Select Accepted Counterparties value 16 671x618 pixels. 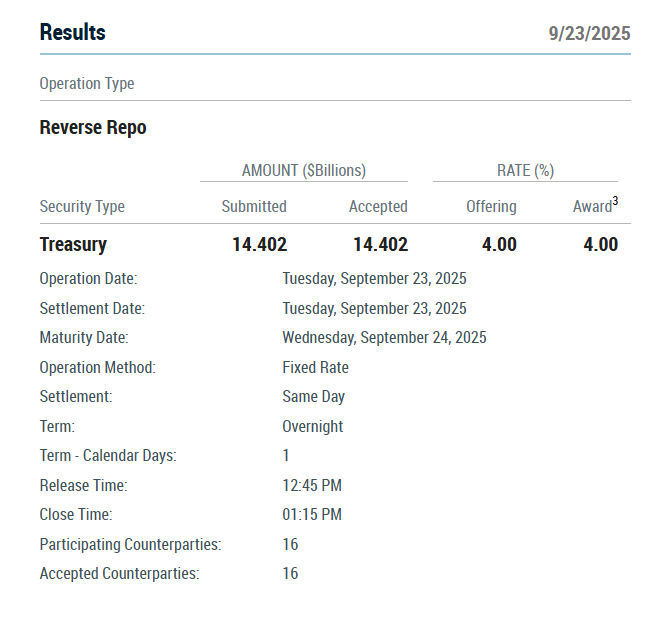[290, 574]
